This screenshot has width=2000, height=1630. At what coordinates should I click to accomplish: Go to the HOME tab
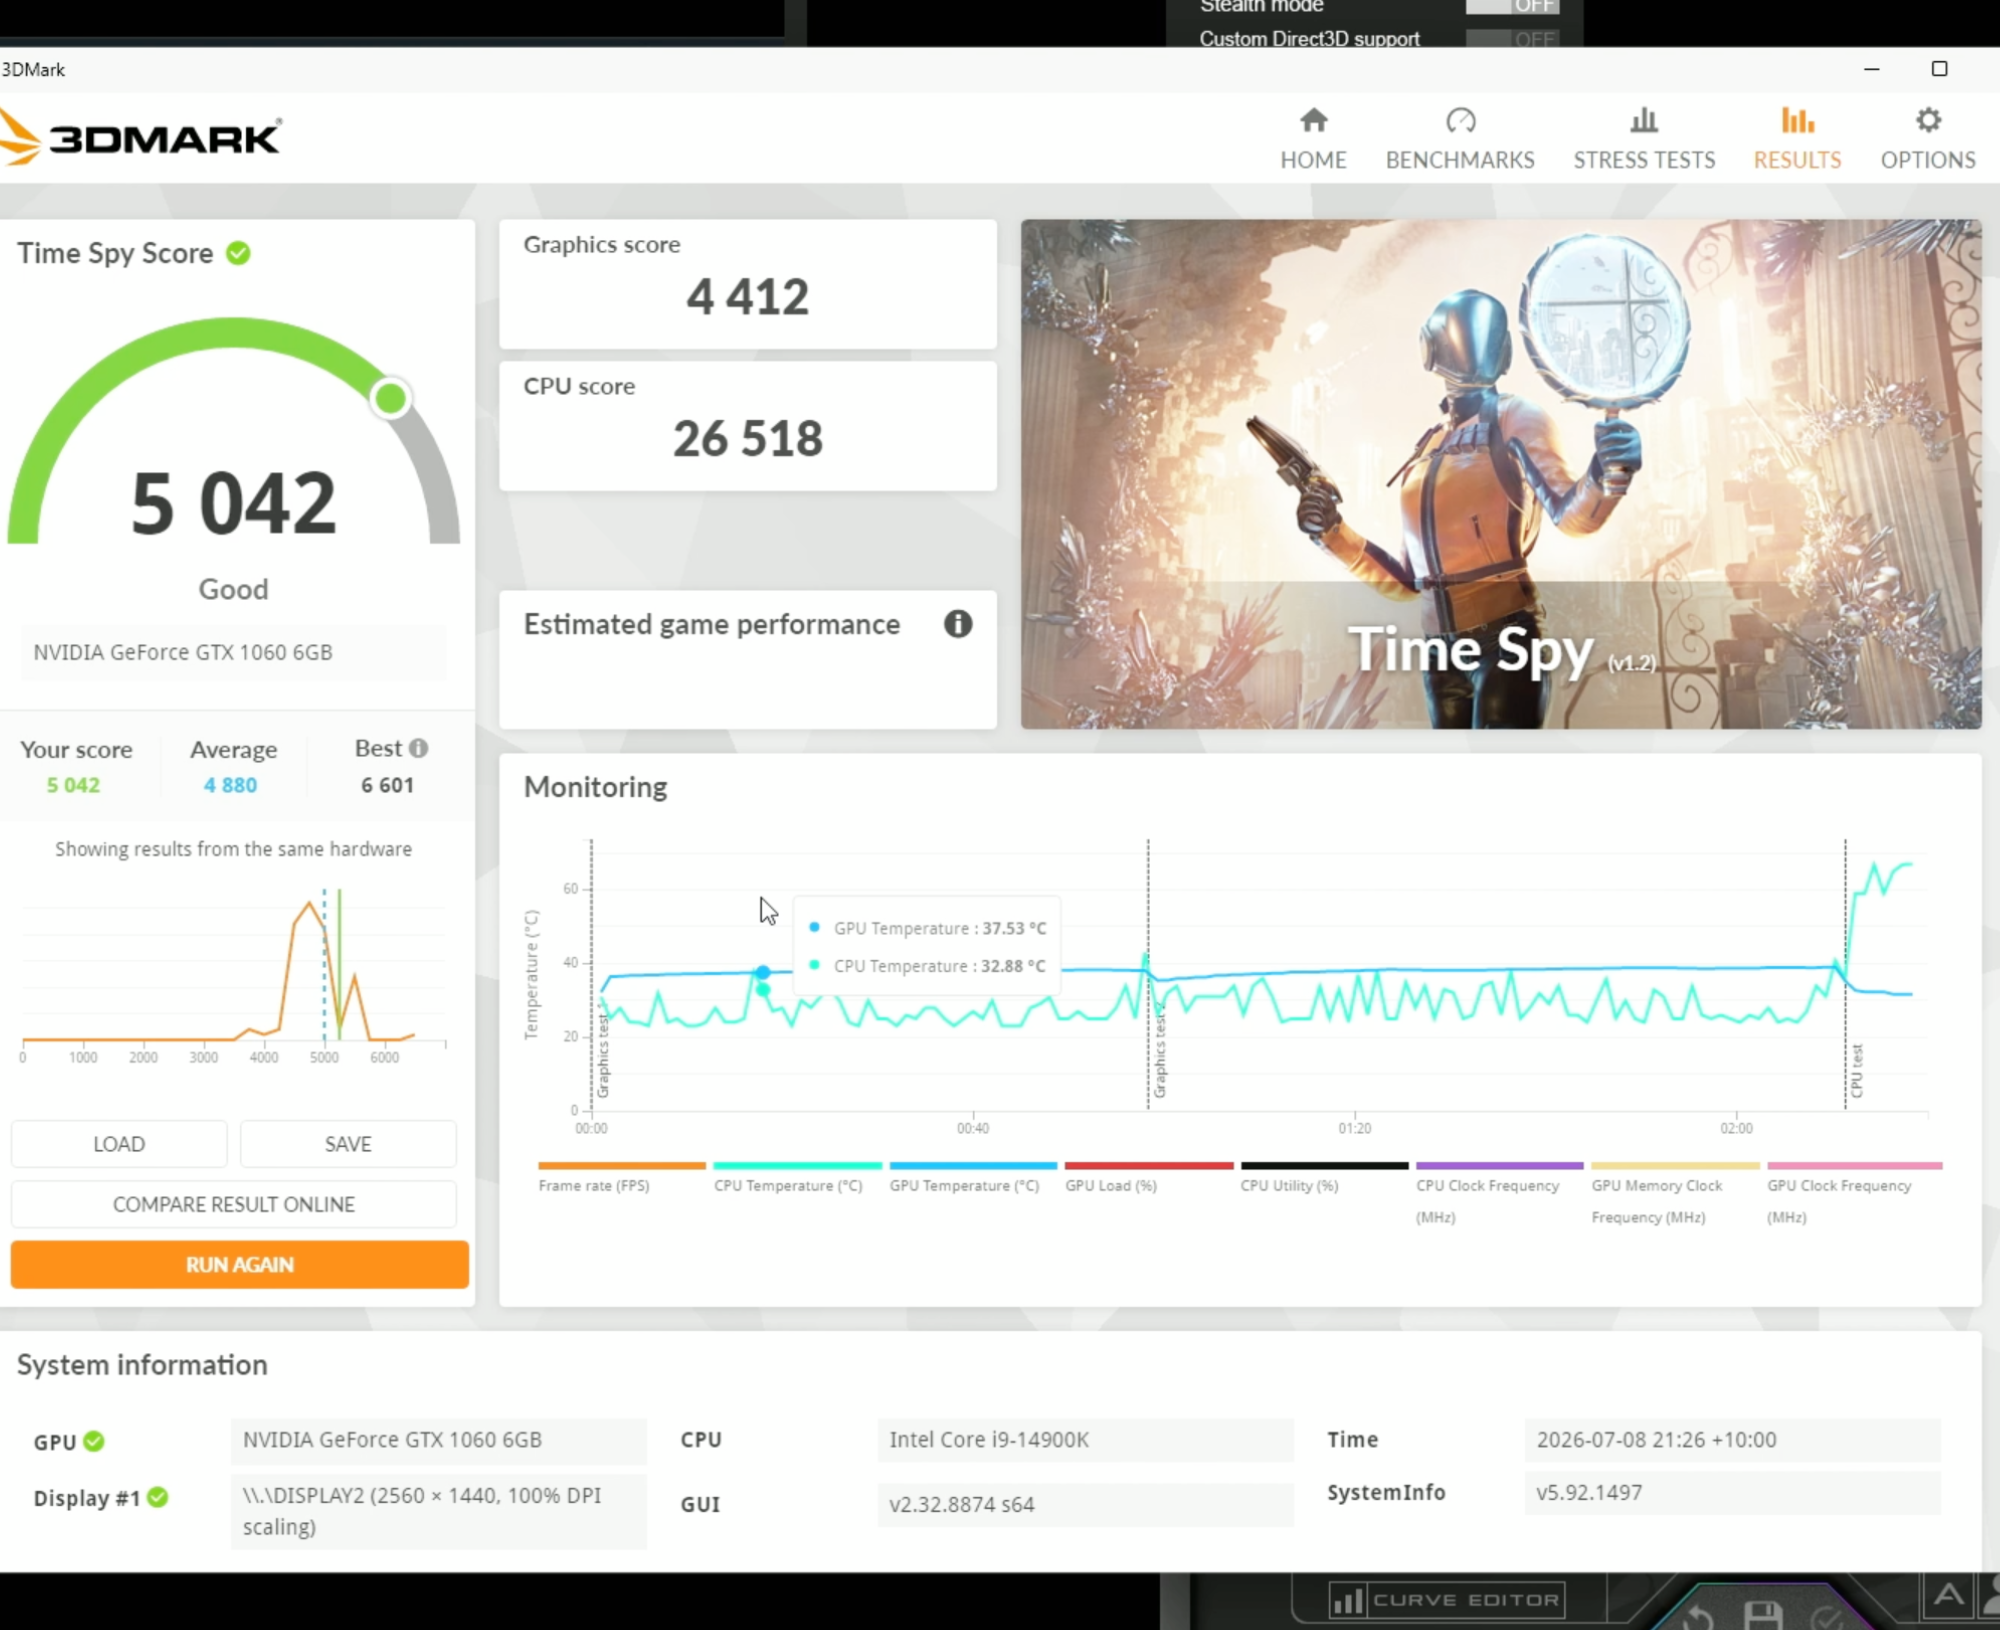(x=1313, y=139)
